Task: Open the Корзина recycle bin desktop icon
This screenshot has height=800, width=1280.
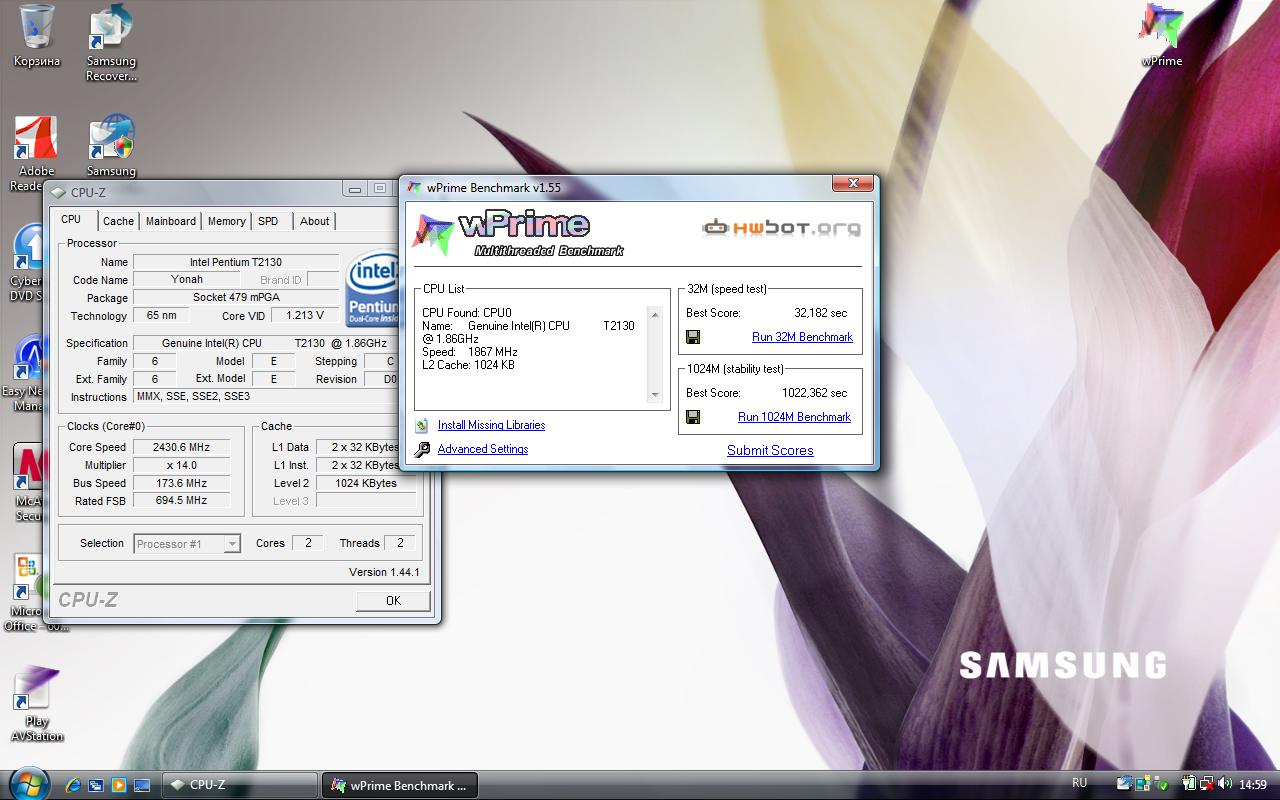Action: click(x=36, y=36)
